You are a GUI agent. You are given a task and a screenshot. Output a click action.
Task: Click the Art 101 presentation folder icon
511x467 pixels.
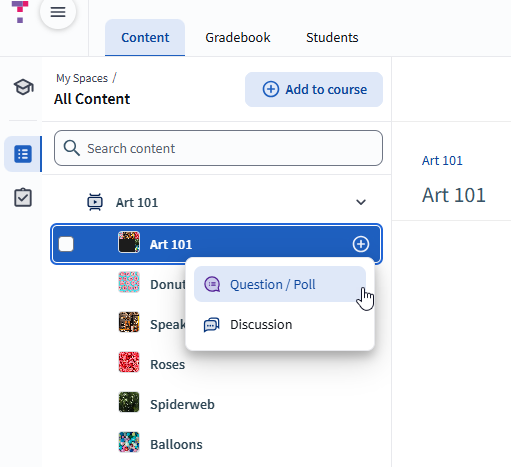[x=95, y=202]
